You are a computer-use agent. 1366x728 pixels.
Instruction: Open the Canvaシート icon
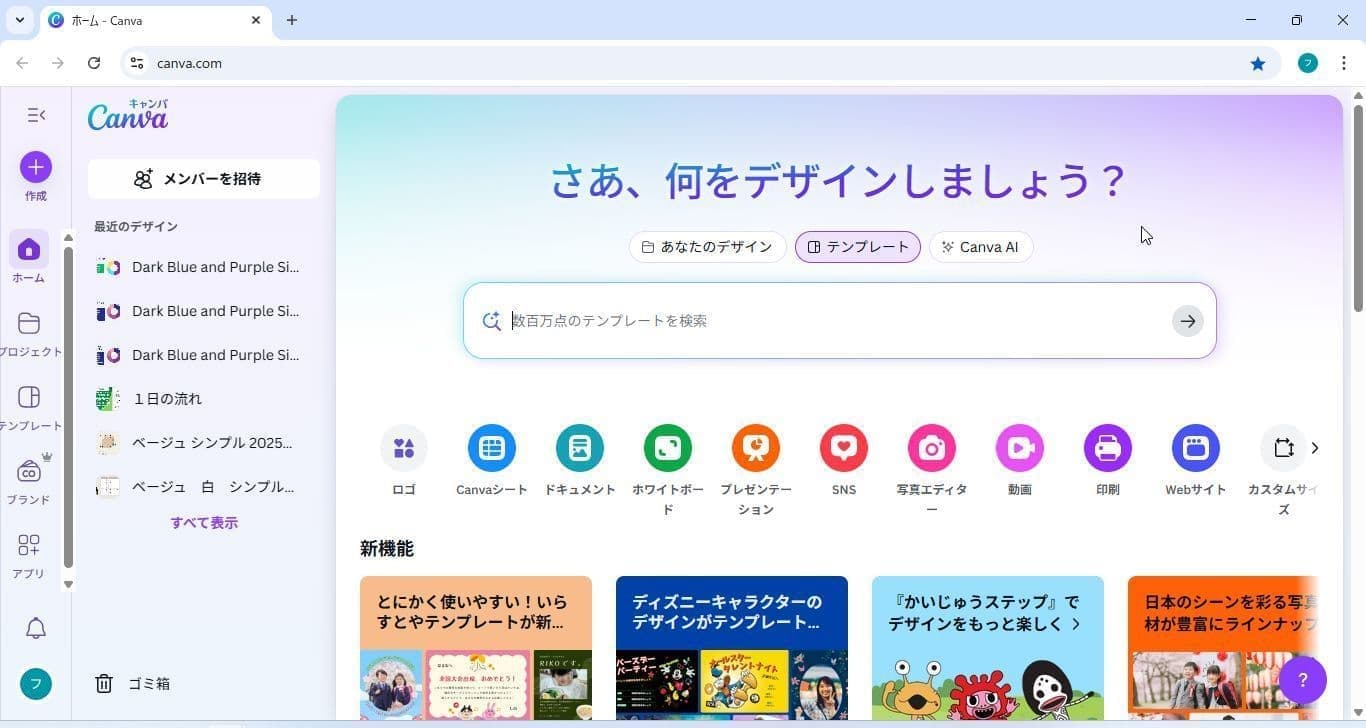click(x=491, y=448)
